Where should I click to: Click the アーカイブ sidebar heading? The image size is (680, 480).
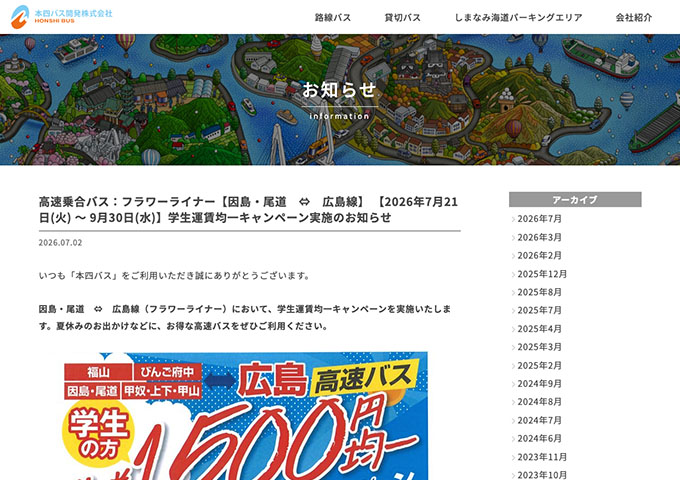575,199
